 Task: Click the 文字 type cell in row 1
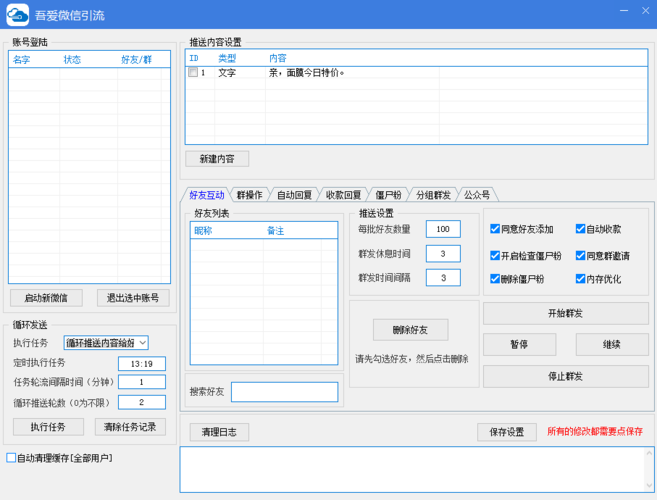(227, 73)
